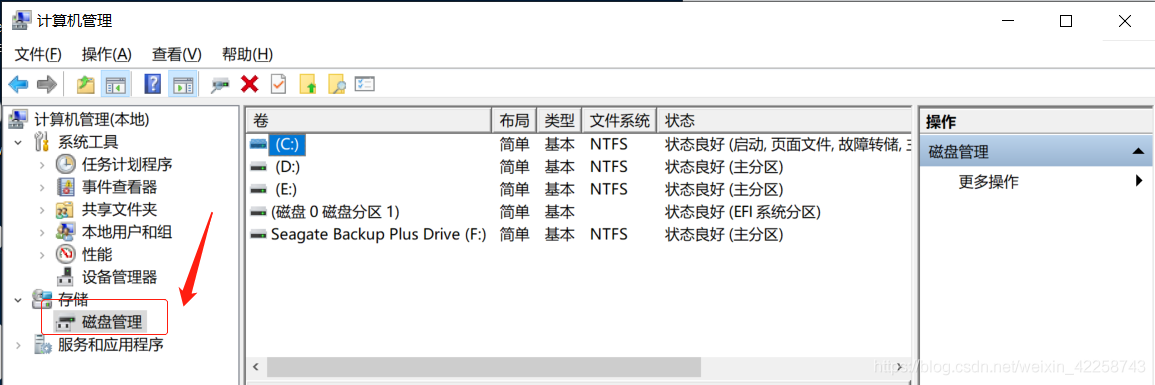Image resolution: width=1155 pixels, height=385 pixels.
Task: Sort by the 类型 column header
Action: [559, 120]
